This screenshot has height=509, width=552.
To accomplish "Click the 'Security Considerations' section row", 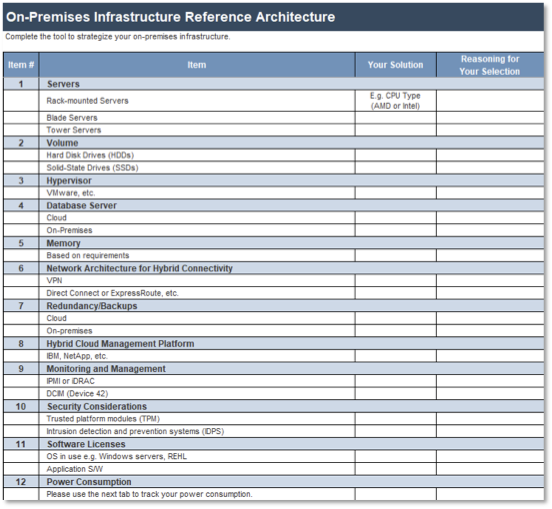I will coord(274,406).
